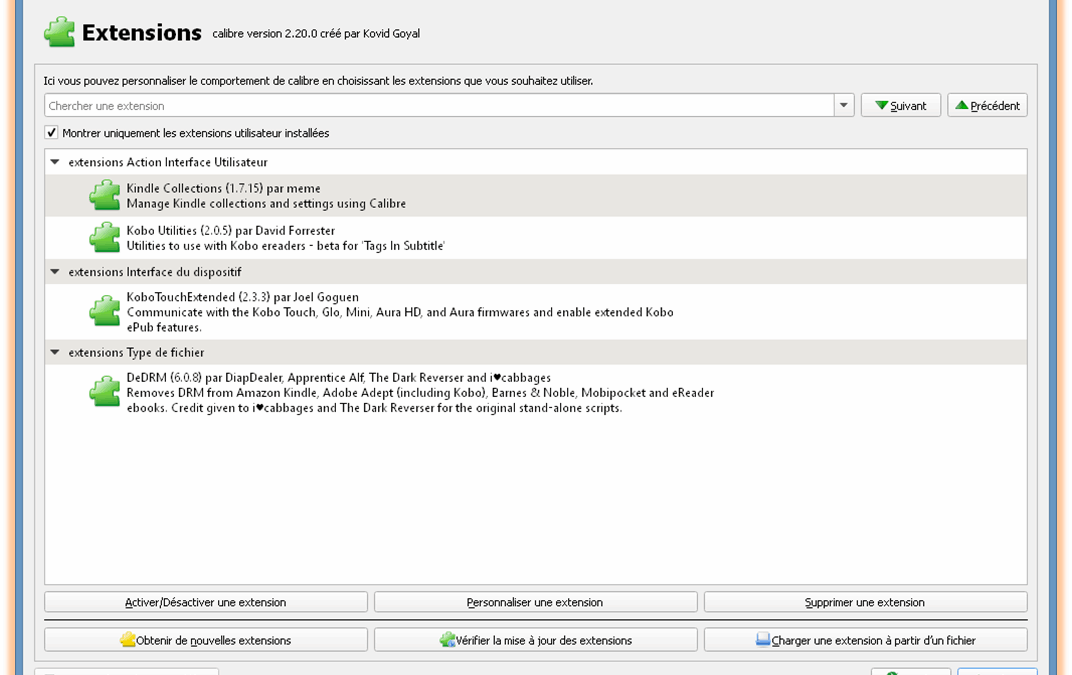
Task: Click the 'Ici vous pouvez personnaliser' instruction text
Action: [x=318, y=81]
